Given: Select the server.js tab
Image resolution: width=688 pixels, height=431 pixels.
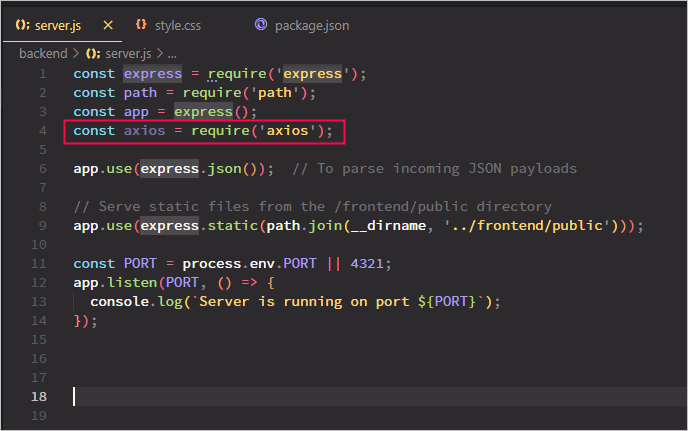Looking at the screenshot, I should point(57,25).
